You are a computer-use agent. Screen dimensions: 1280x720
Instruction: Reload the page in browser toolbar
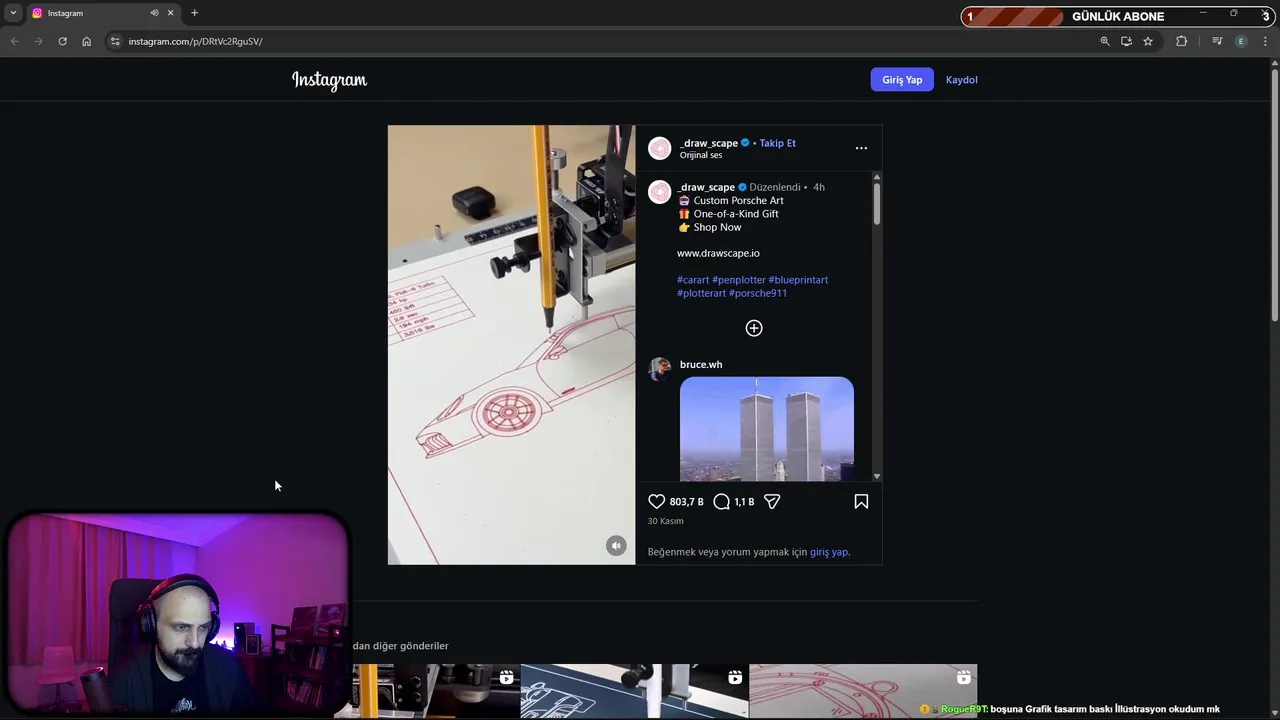pos(62,41)
